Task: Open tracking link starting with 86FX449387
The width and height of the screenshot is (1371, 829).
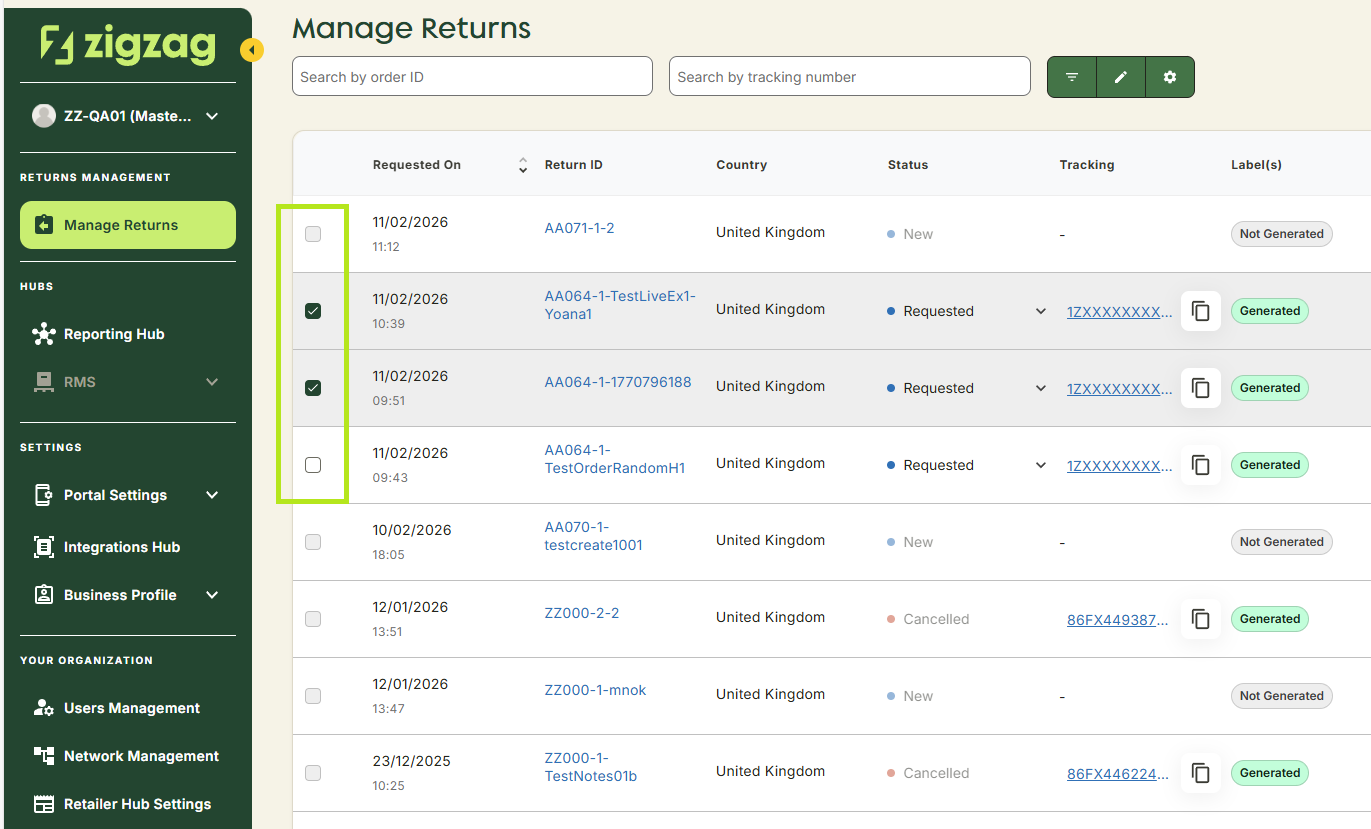Action: (1117, 619)
